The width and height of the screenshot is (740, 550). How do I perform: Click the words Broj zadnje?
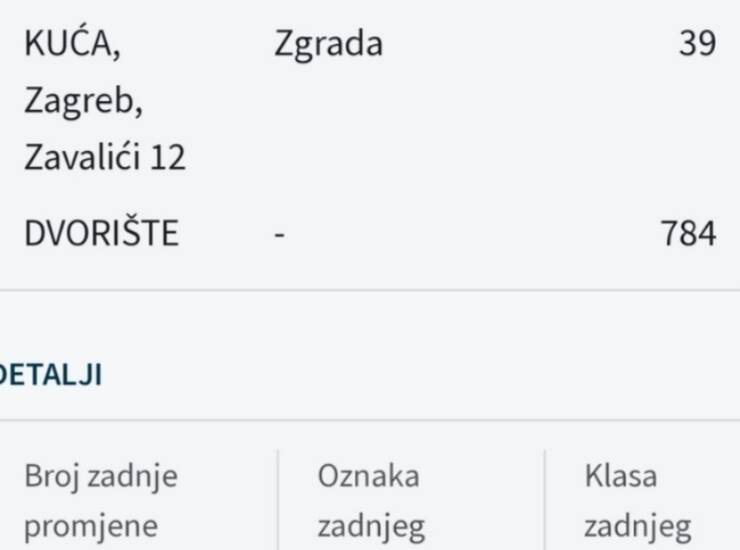click(101, 476)
